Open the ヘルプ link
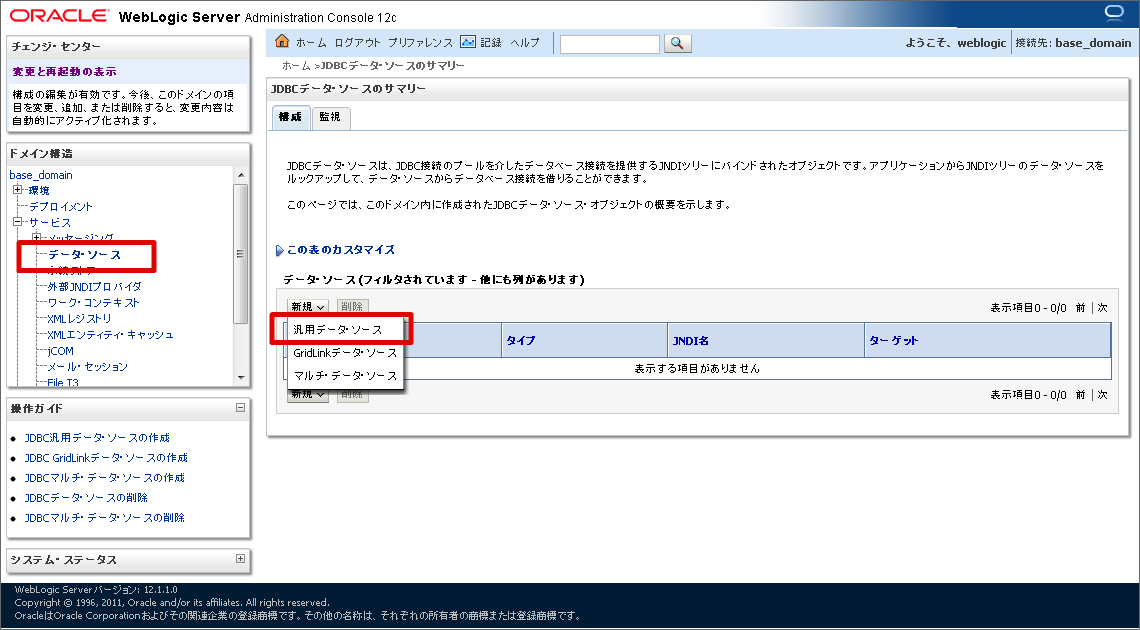 click(525, 43)
